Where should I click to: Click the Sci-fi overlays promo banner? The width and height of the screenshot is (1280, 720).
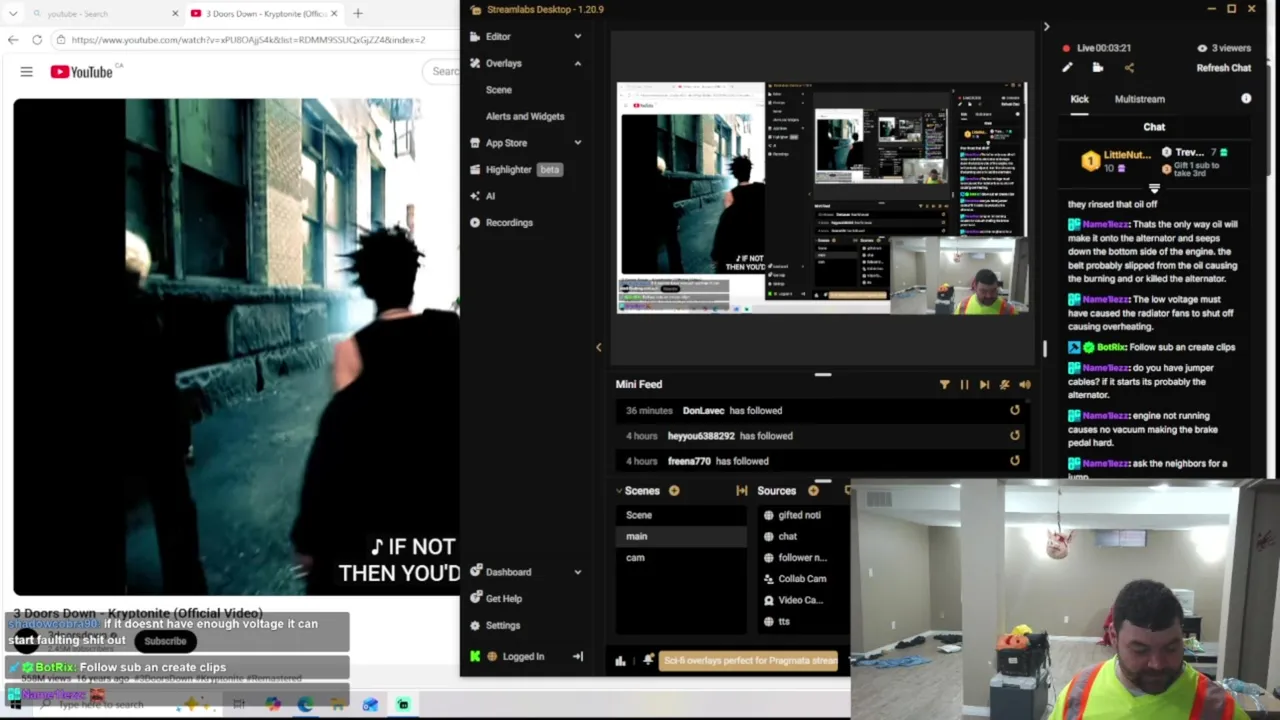(750, 660)
